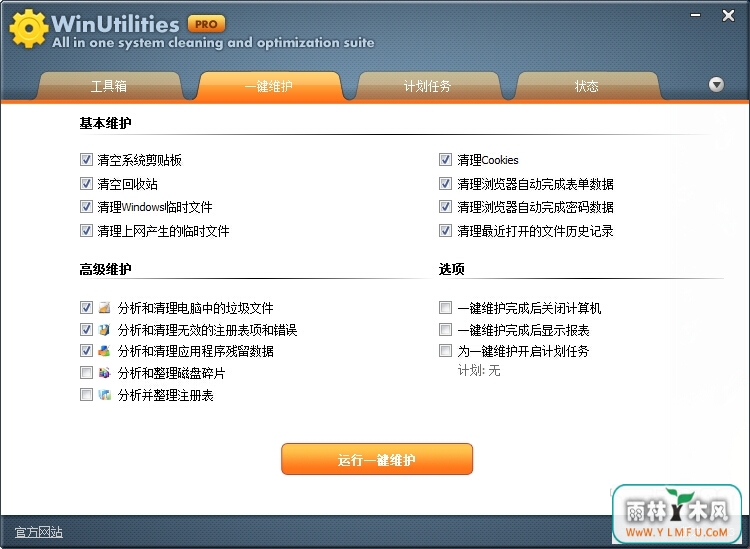Click the disk defragment icon
750x549 pixels.
104,373
